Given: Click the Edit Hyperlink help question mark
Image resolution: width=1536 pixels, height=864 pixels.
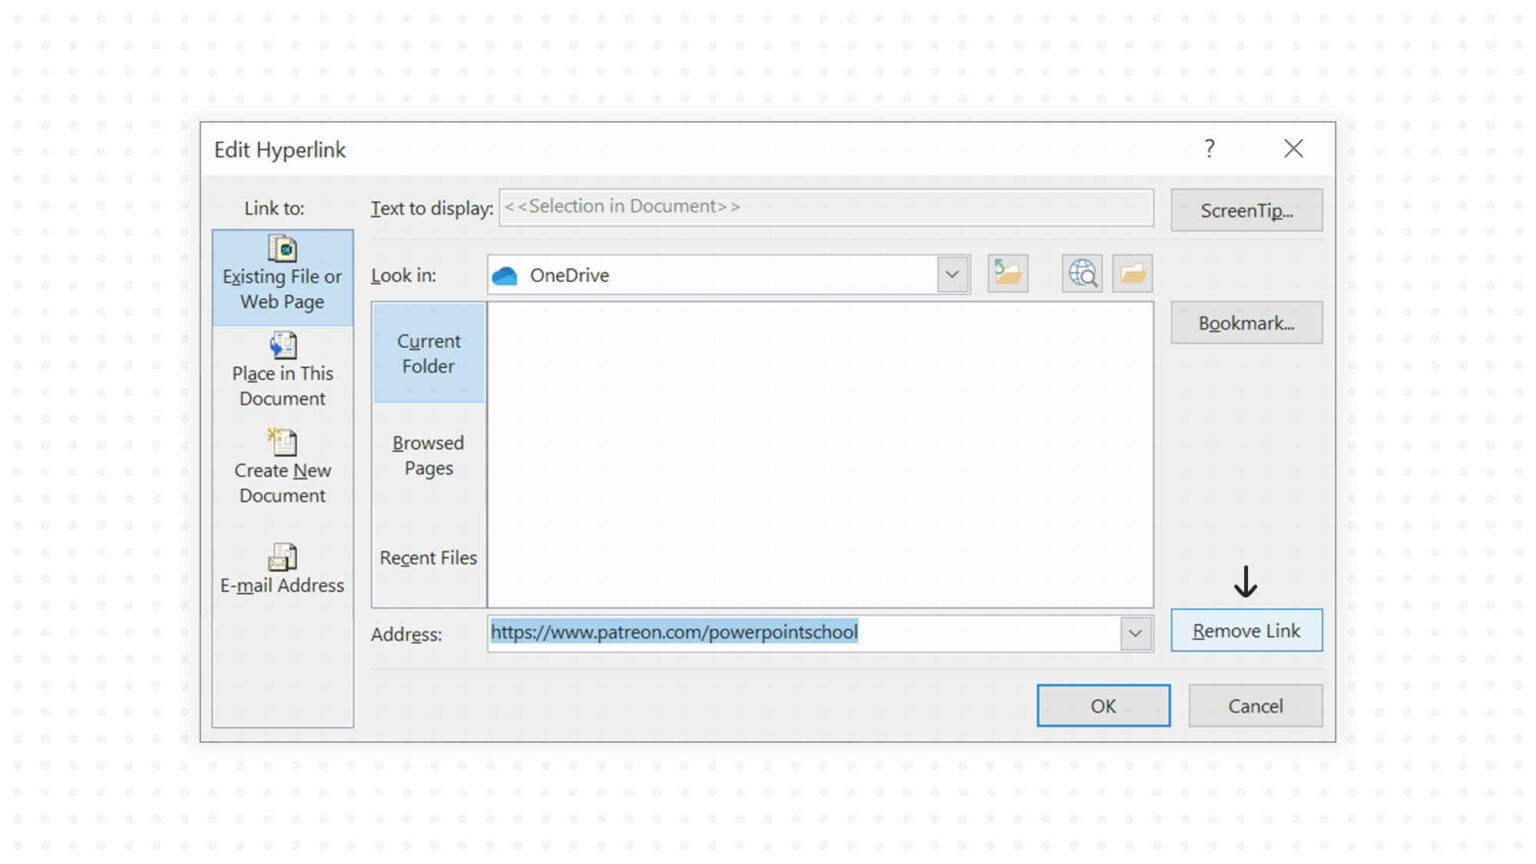Looking at the screenshot, I should point(1209,148).
